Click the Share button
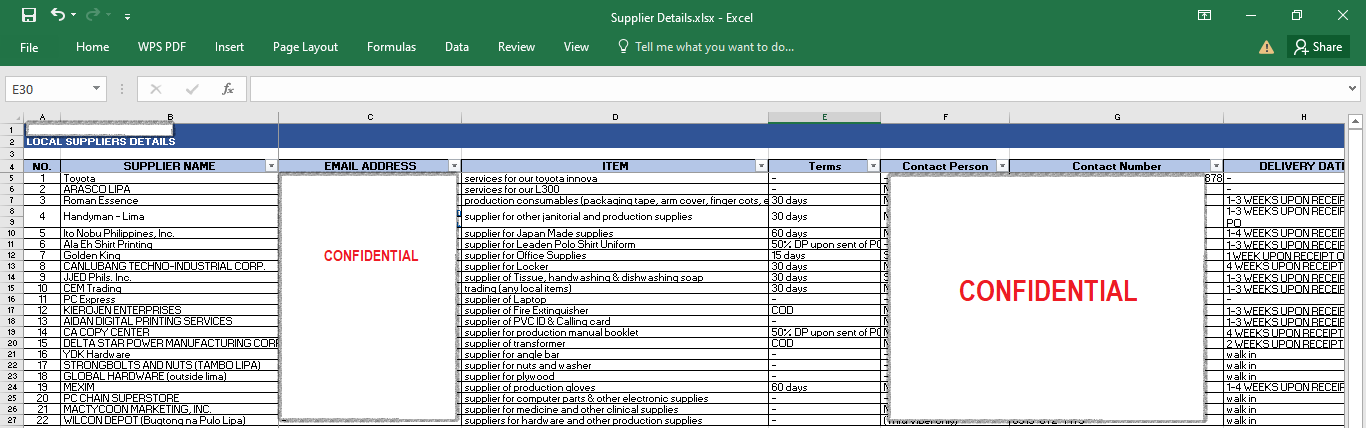The image size is (1366, 428). [x=1318, y=47]
